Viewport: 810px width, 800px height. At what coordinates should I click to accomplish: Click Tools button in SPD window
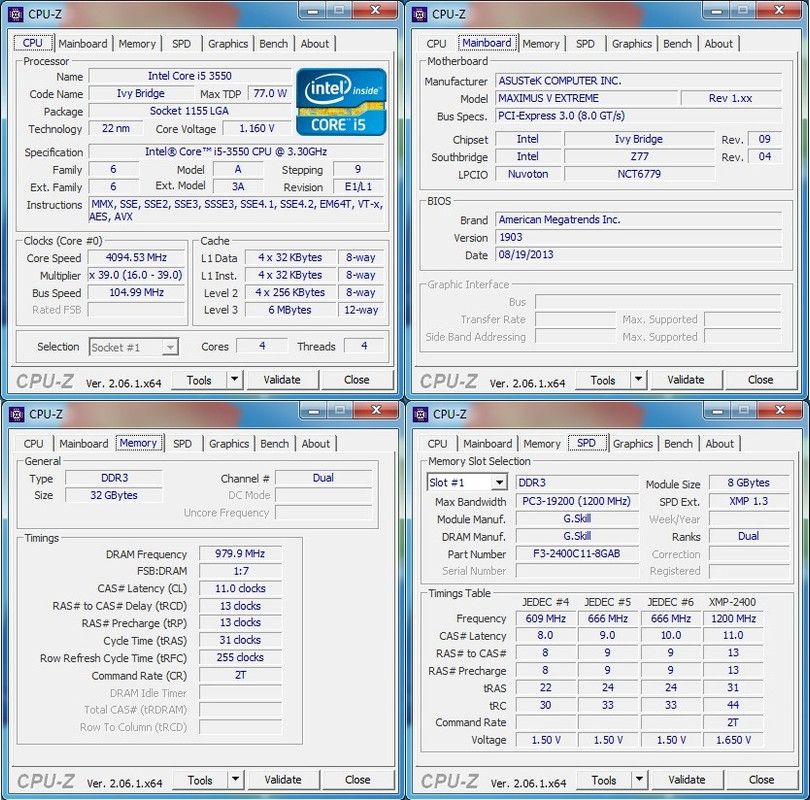[x=604, y=780]
